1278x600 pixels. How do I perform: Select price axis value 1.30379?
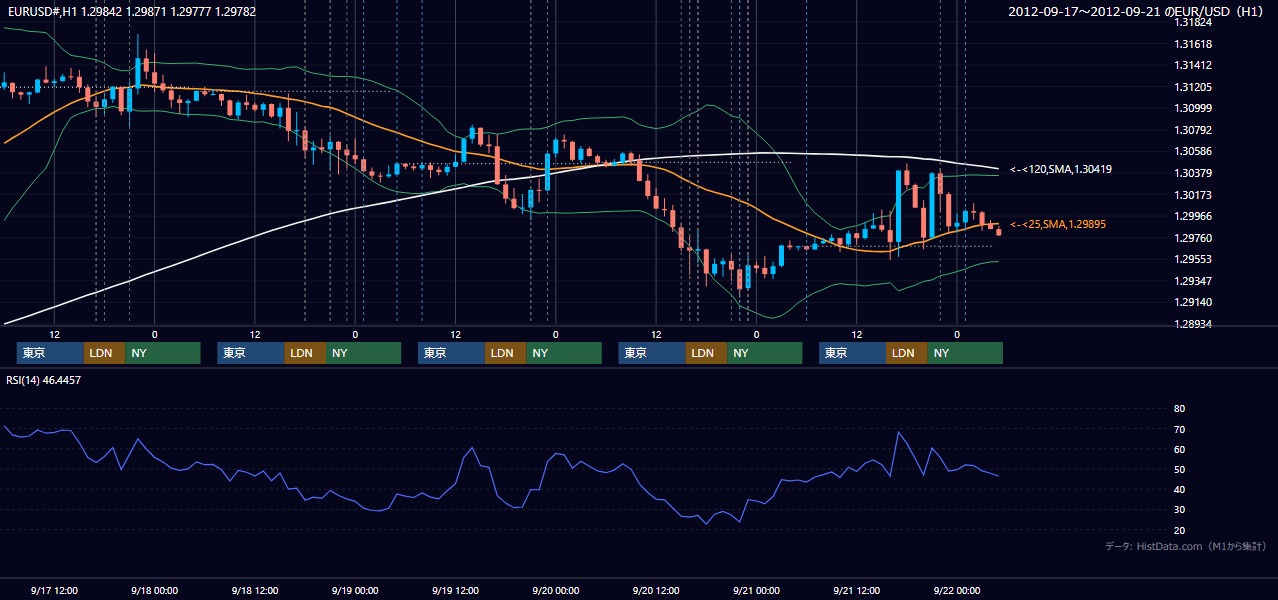[1194, 173]
